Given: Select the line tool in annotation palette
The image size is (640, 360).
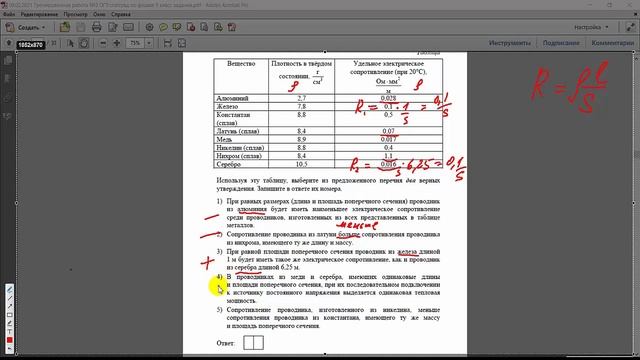Looking at the screenshot, I should (10, 298).
